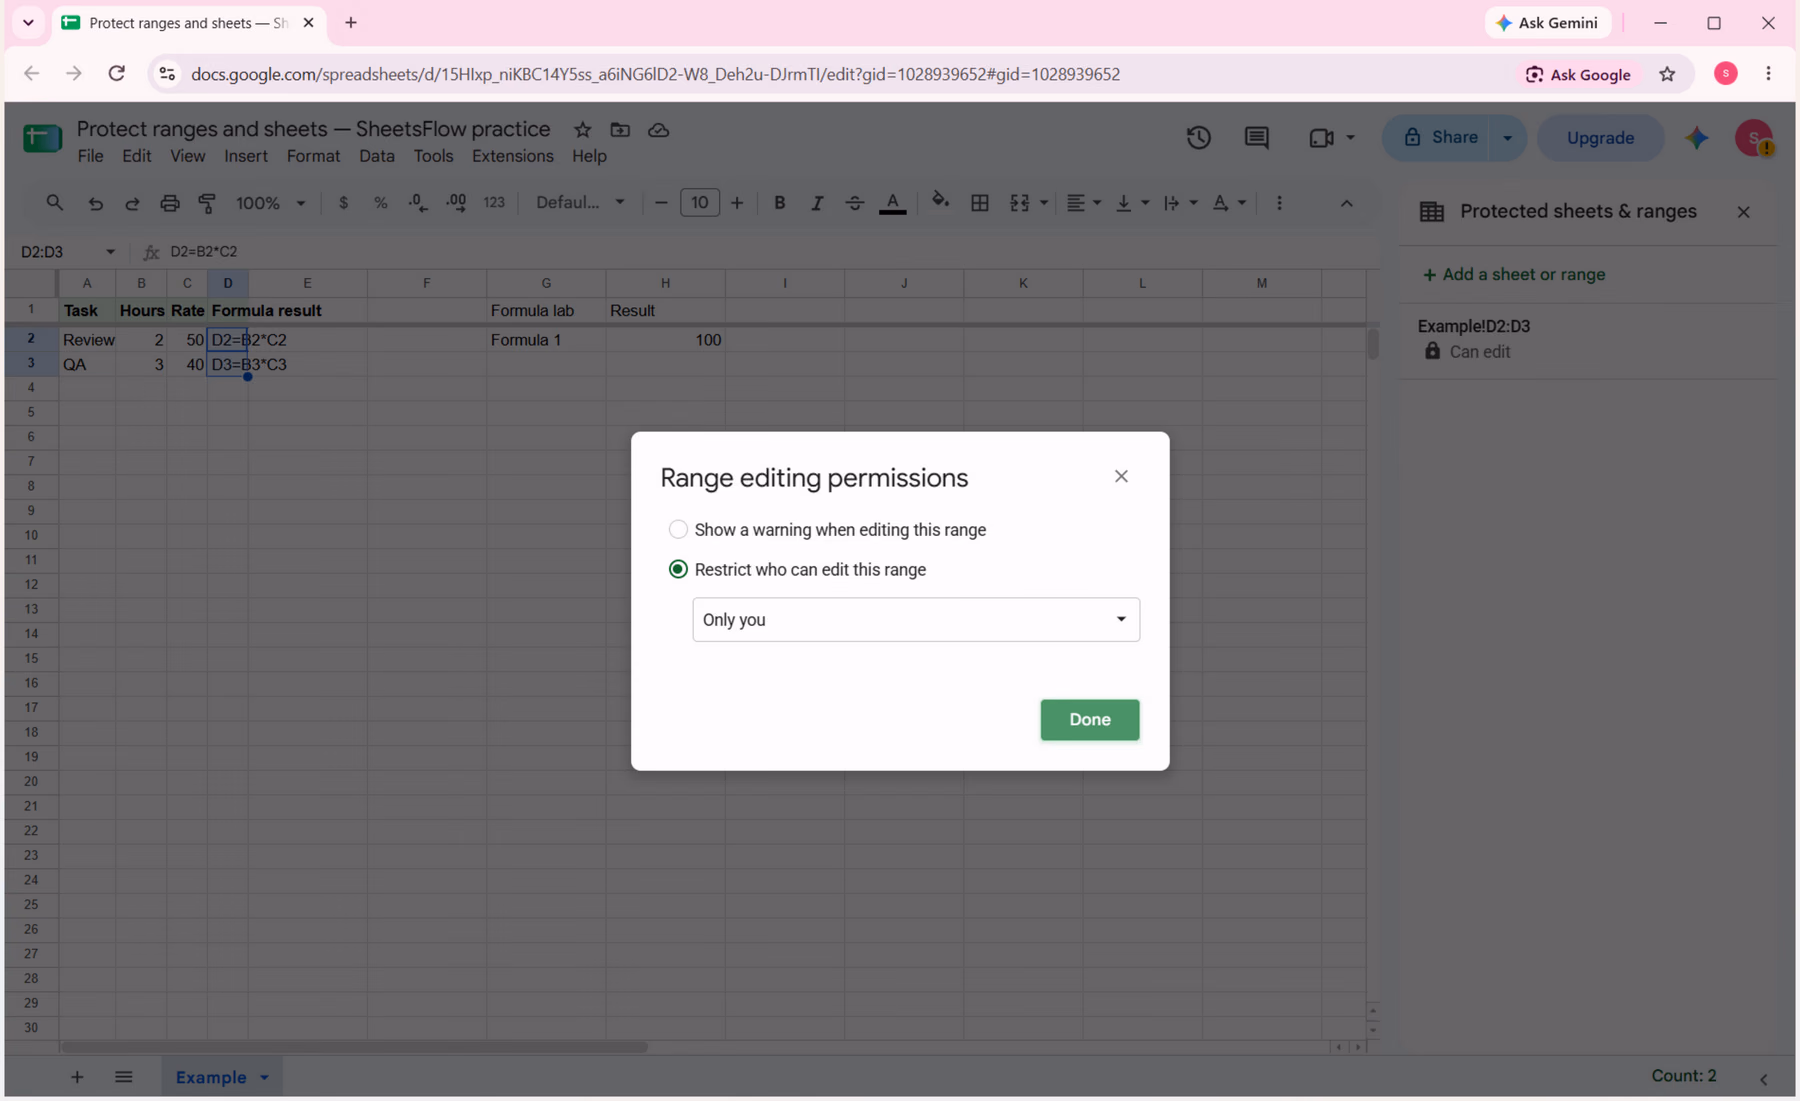Click the Gemini sparkle icon in Sheets

coord(1697,138)
